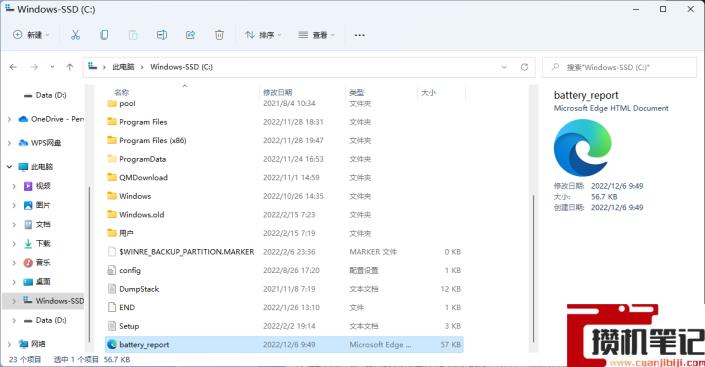Click the Program Files folder icon
705x367 pixels.
[x=112, y=121]
